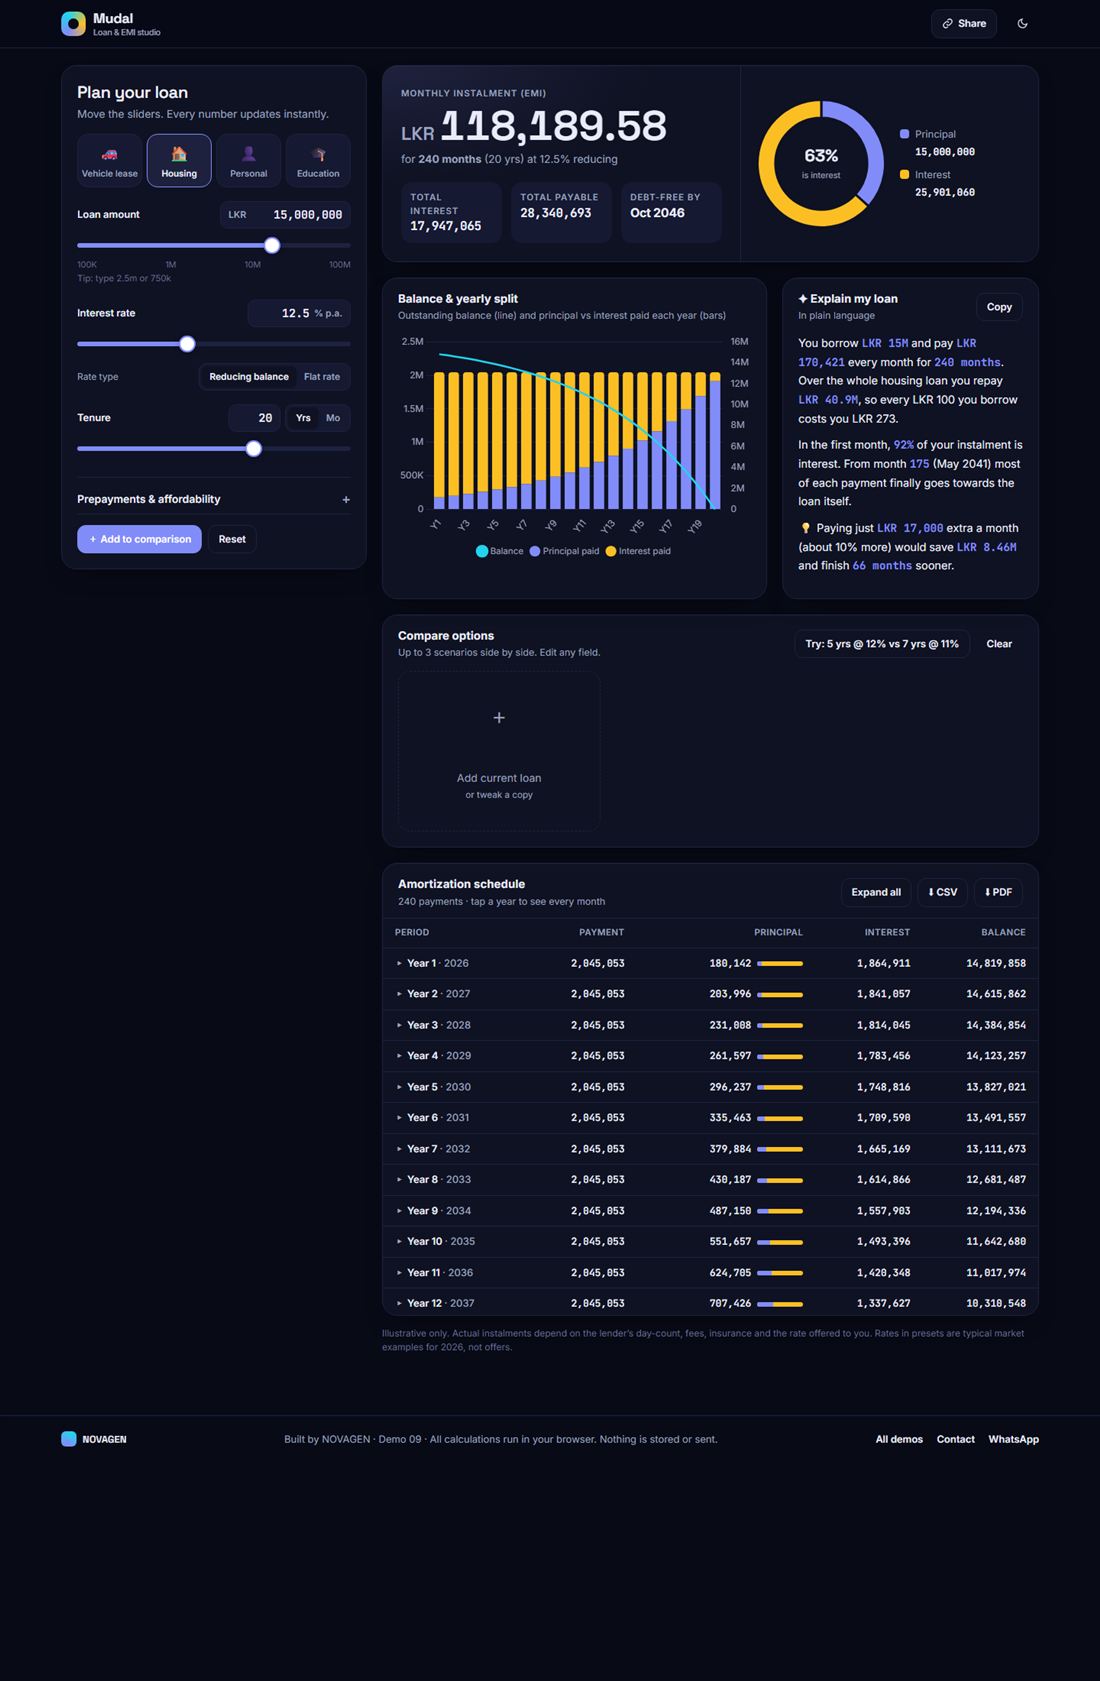Set tenure unit to Yrs
Image resolution: width=1100 pixels, height=1681 pixels.
(x=303, y=418)
